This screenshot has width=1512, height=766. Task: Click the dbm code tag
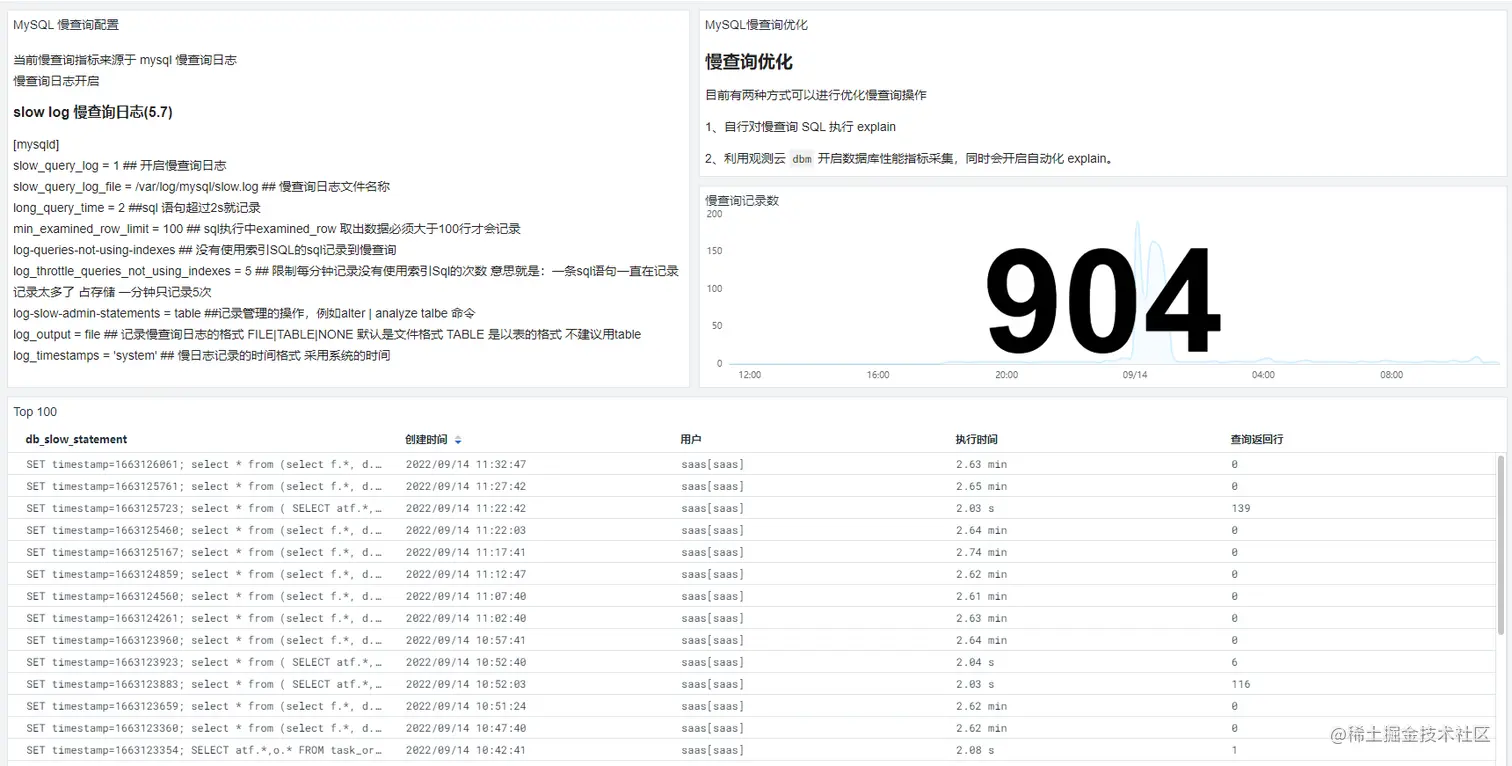802,158
